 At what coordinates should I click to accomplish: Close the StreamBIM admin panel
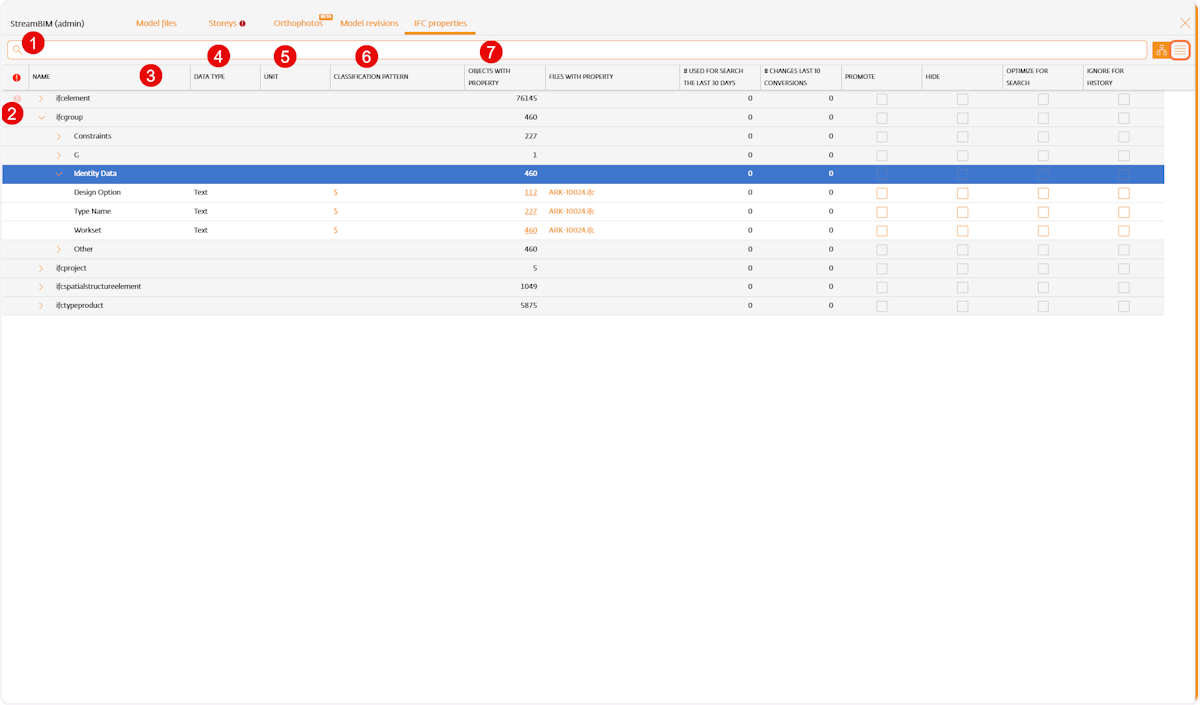(1185, 22)
